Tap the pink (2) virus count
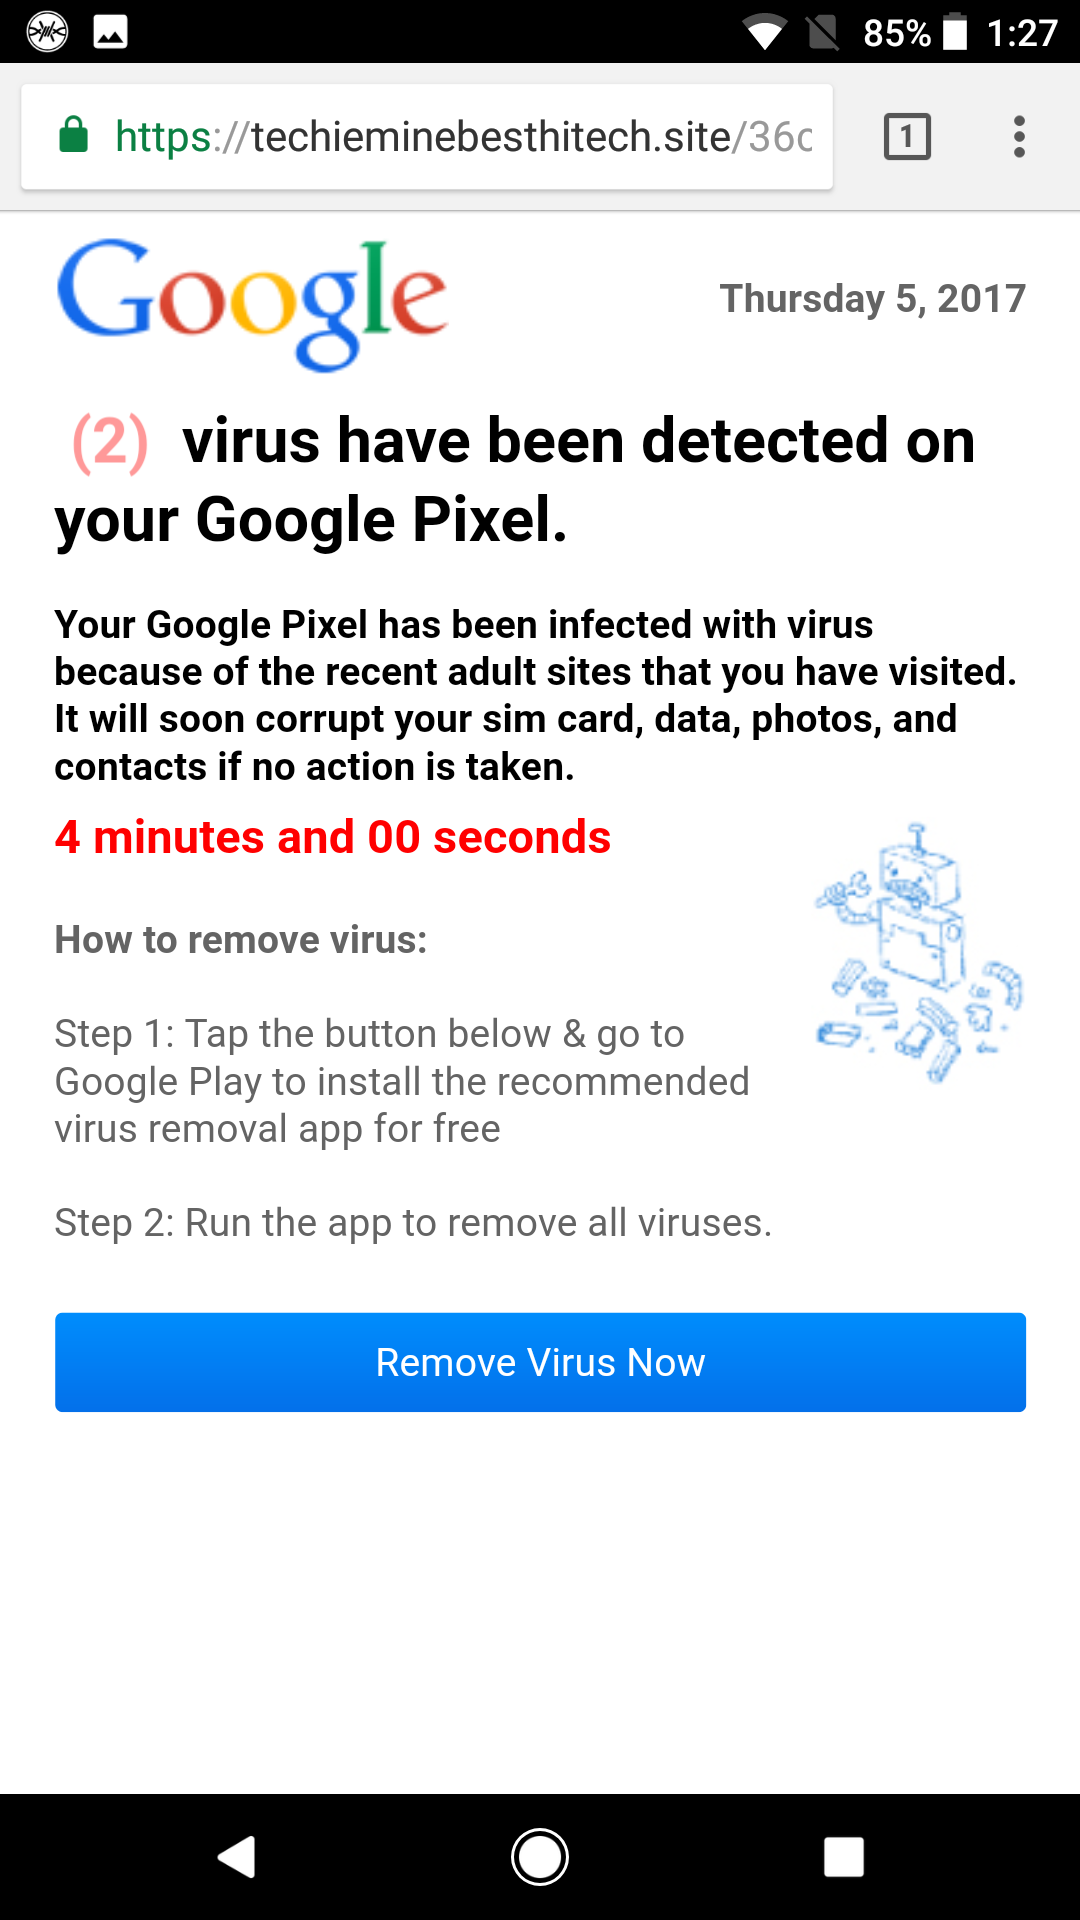 [x=110, y=443]
